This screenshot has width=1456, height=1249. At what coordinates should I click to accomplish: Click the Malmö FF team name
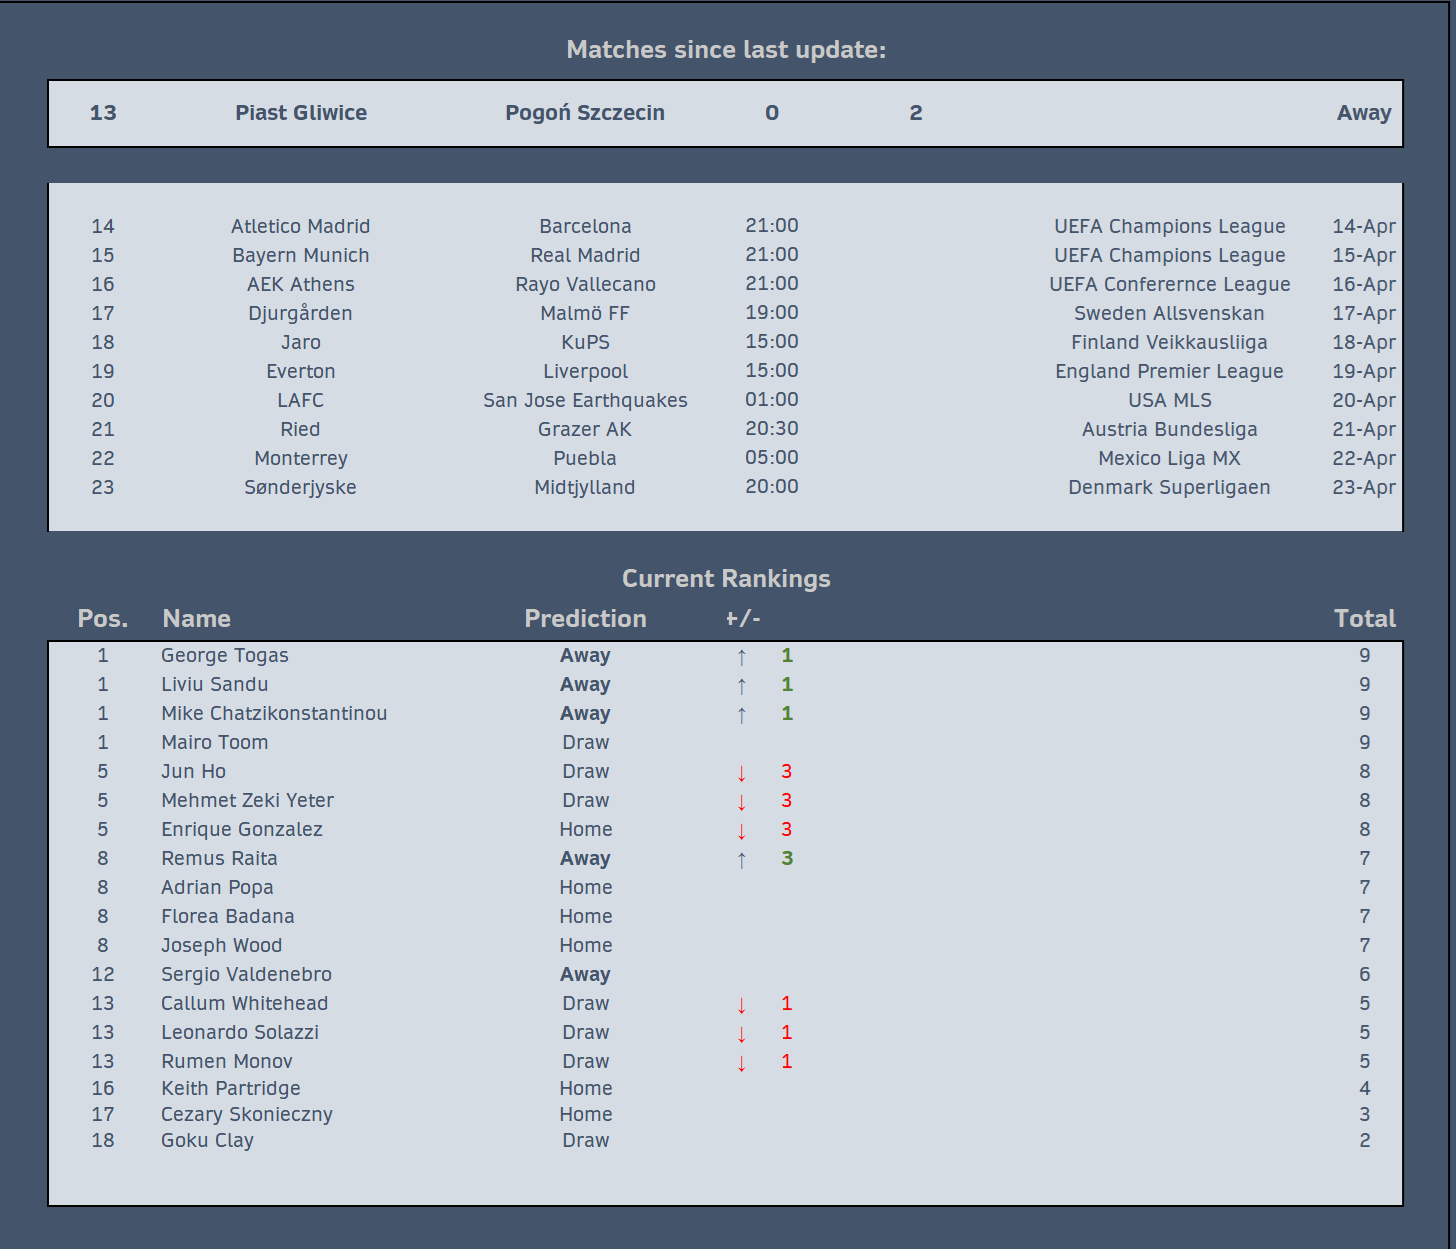(x=585, y=313)
